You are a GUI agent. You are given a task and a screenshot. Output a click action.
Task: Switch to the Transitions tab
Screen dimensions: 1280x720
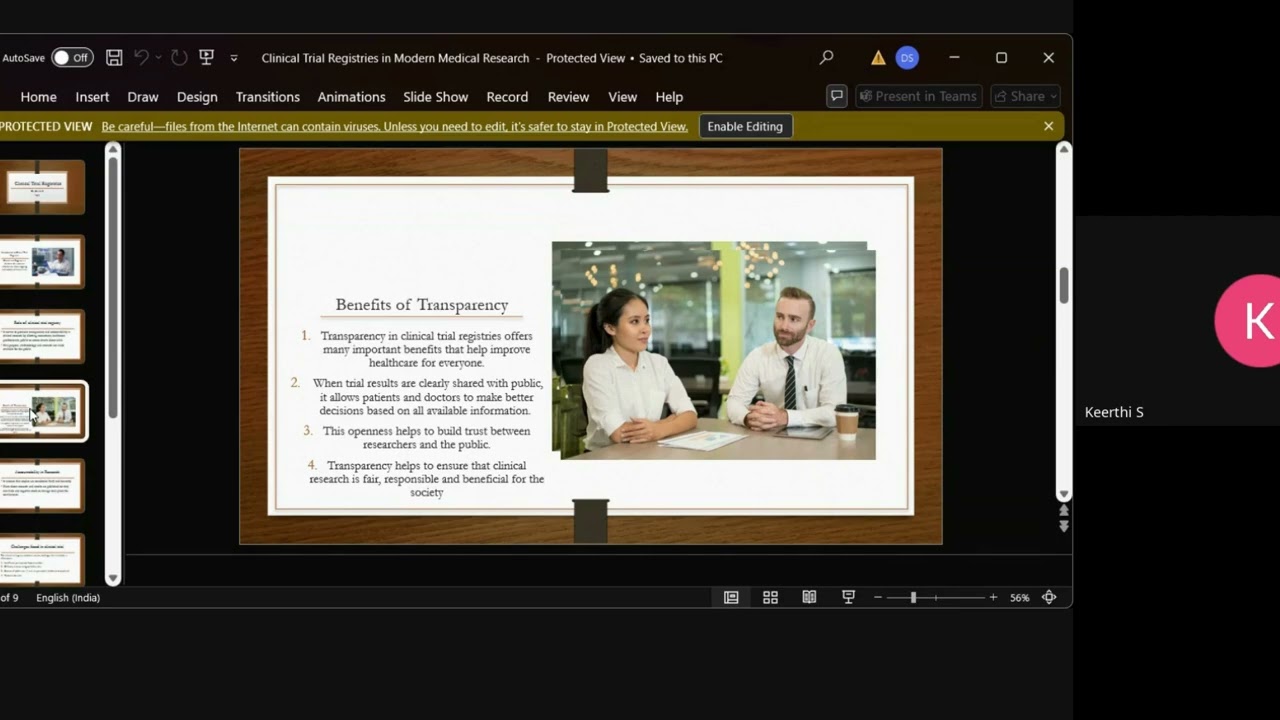pyautogui.click(x=267, y=97)
